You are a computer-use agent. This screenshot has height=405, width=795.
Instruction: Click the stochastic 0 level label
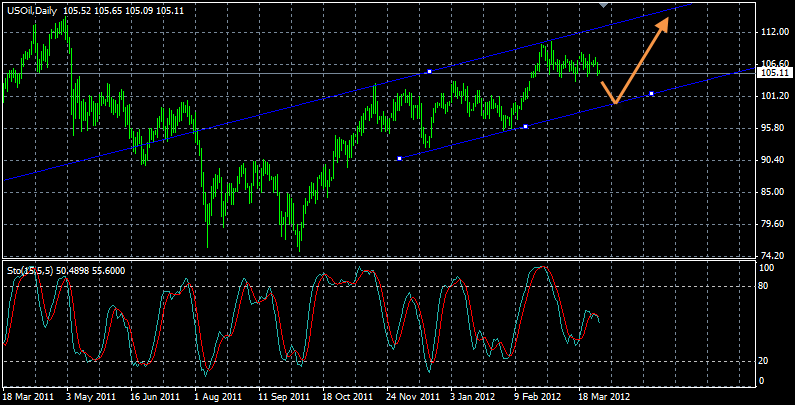pyautogui.click(x=764, y=381)
